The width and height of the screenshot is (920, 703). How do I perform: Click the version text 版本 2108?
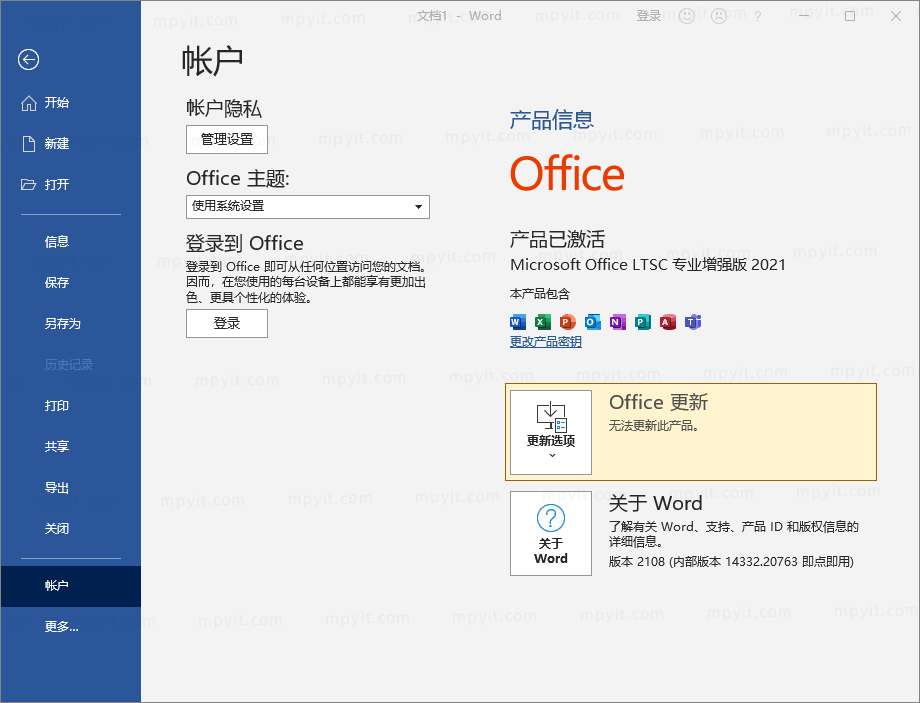pos(731,562)
